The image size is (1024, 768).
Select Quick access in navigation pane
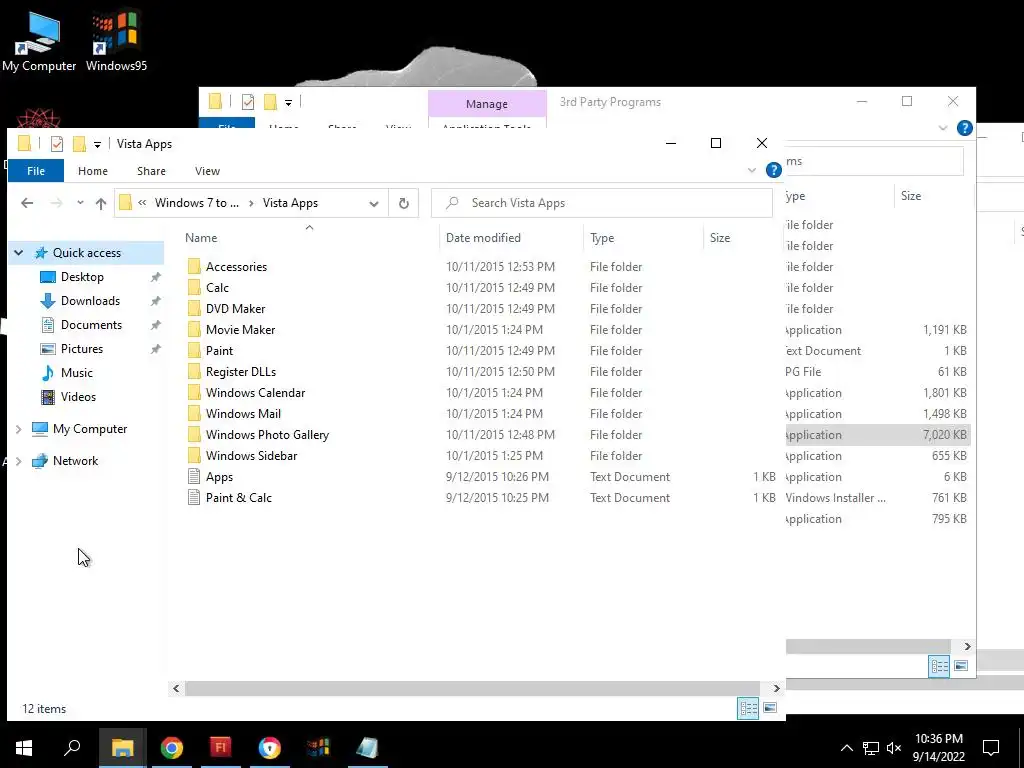[87, 253]
